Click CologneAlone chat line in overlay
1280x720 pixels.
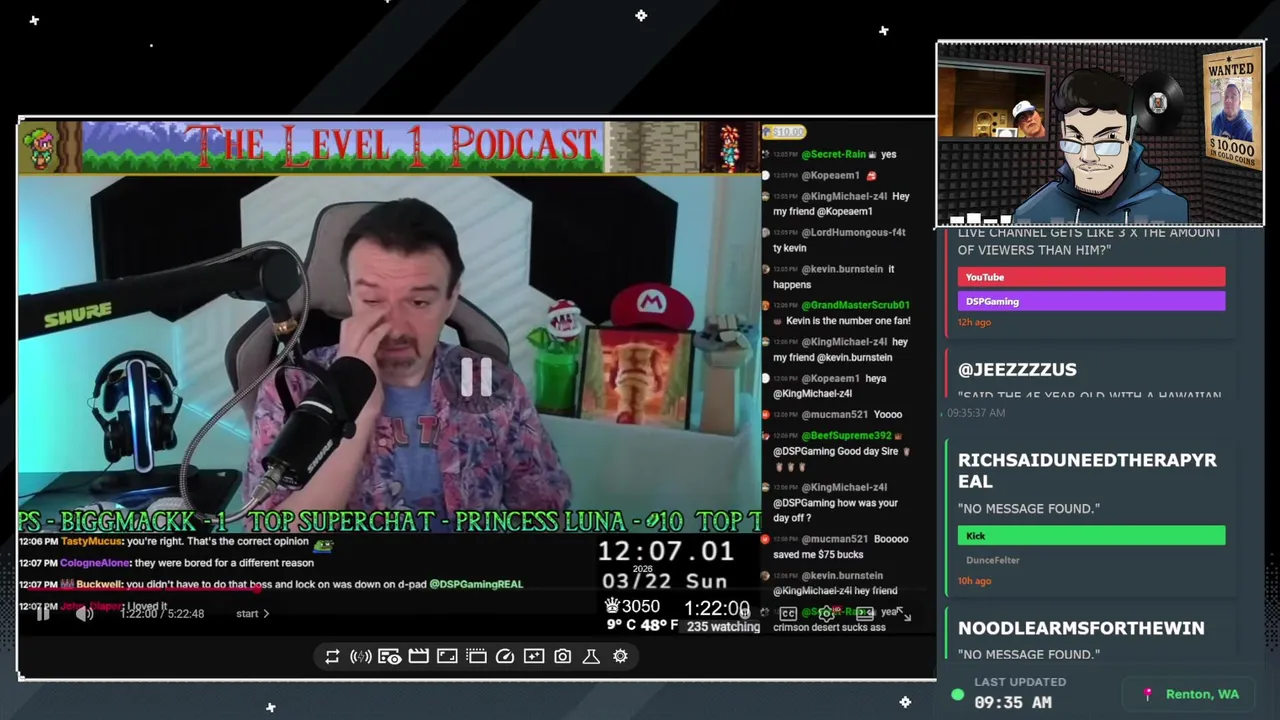[166, 563]
